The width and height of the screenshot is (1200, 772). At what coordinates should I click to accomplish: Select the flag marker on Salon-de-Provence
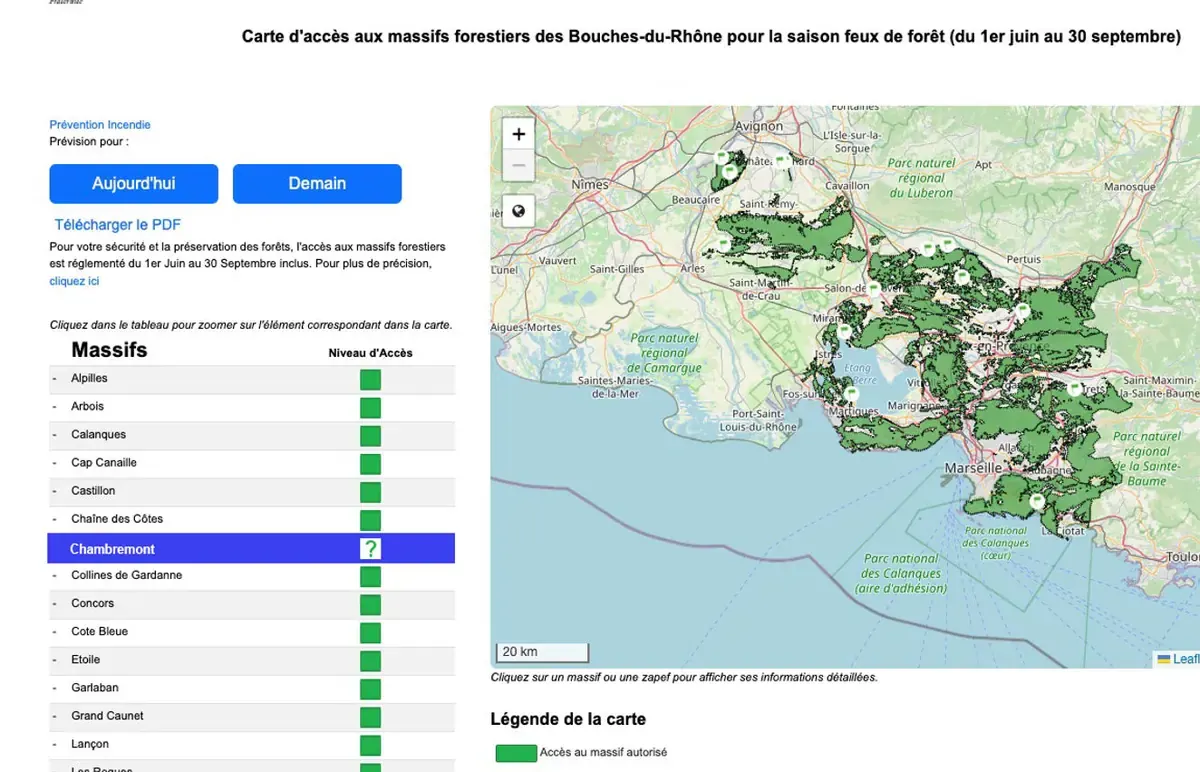[874, 288]
